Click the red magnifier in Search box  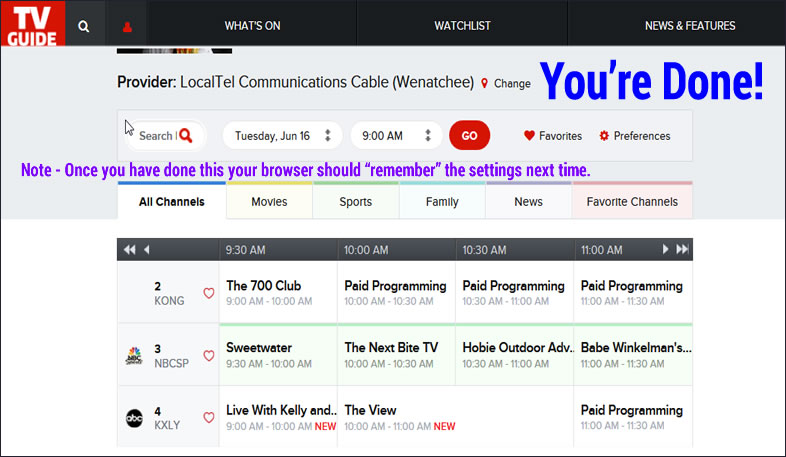[x=186, y=135]
